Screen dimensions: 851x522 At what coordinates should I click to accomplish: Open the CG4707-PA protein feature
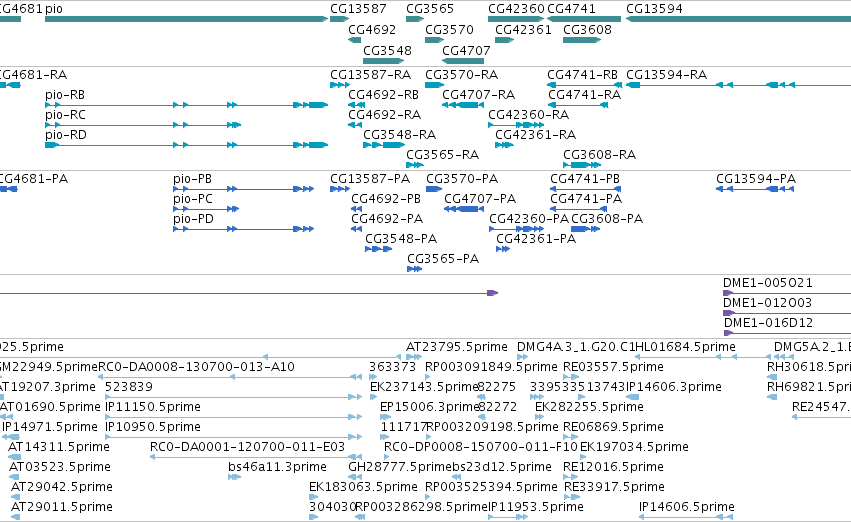tap(463, 209)
